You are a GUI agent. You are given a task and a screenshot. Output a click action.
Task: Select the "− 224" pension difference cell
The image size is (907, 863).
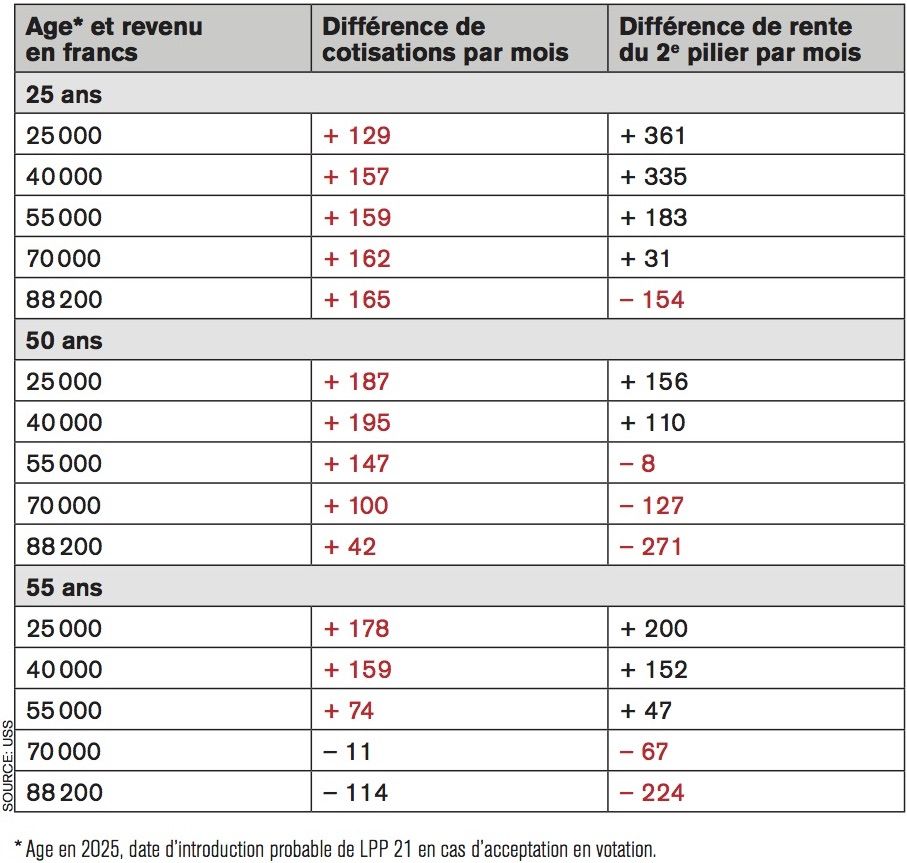point(652,793)
